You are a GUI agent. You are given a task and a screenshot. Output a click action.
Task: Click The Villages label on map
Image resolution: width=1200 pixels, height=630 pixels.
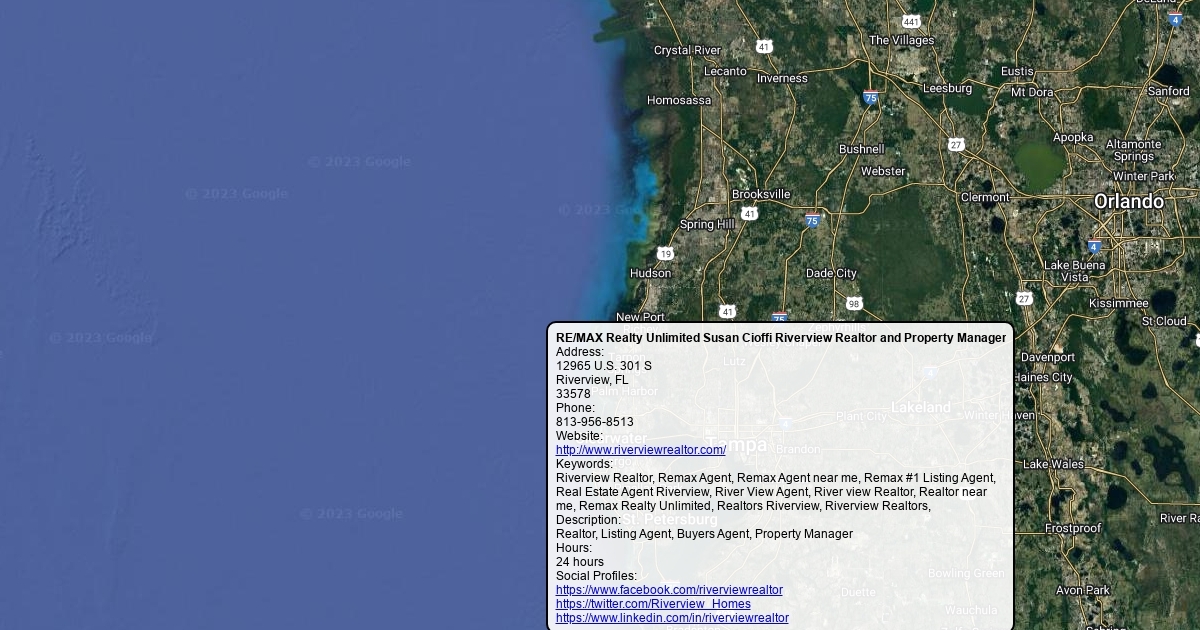(x=901, y=40)
